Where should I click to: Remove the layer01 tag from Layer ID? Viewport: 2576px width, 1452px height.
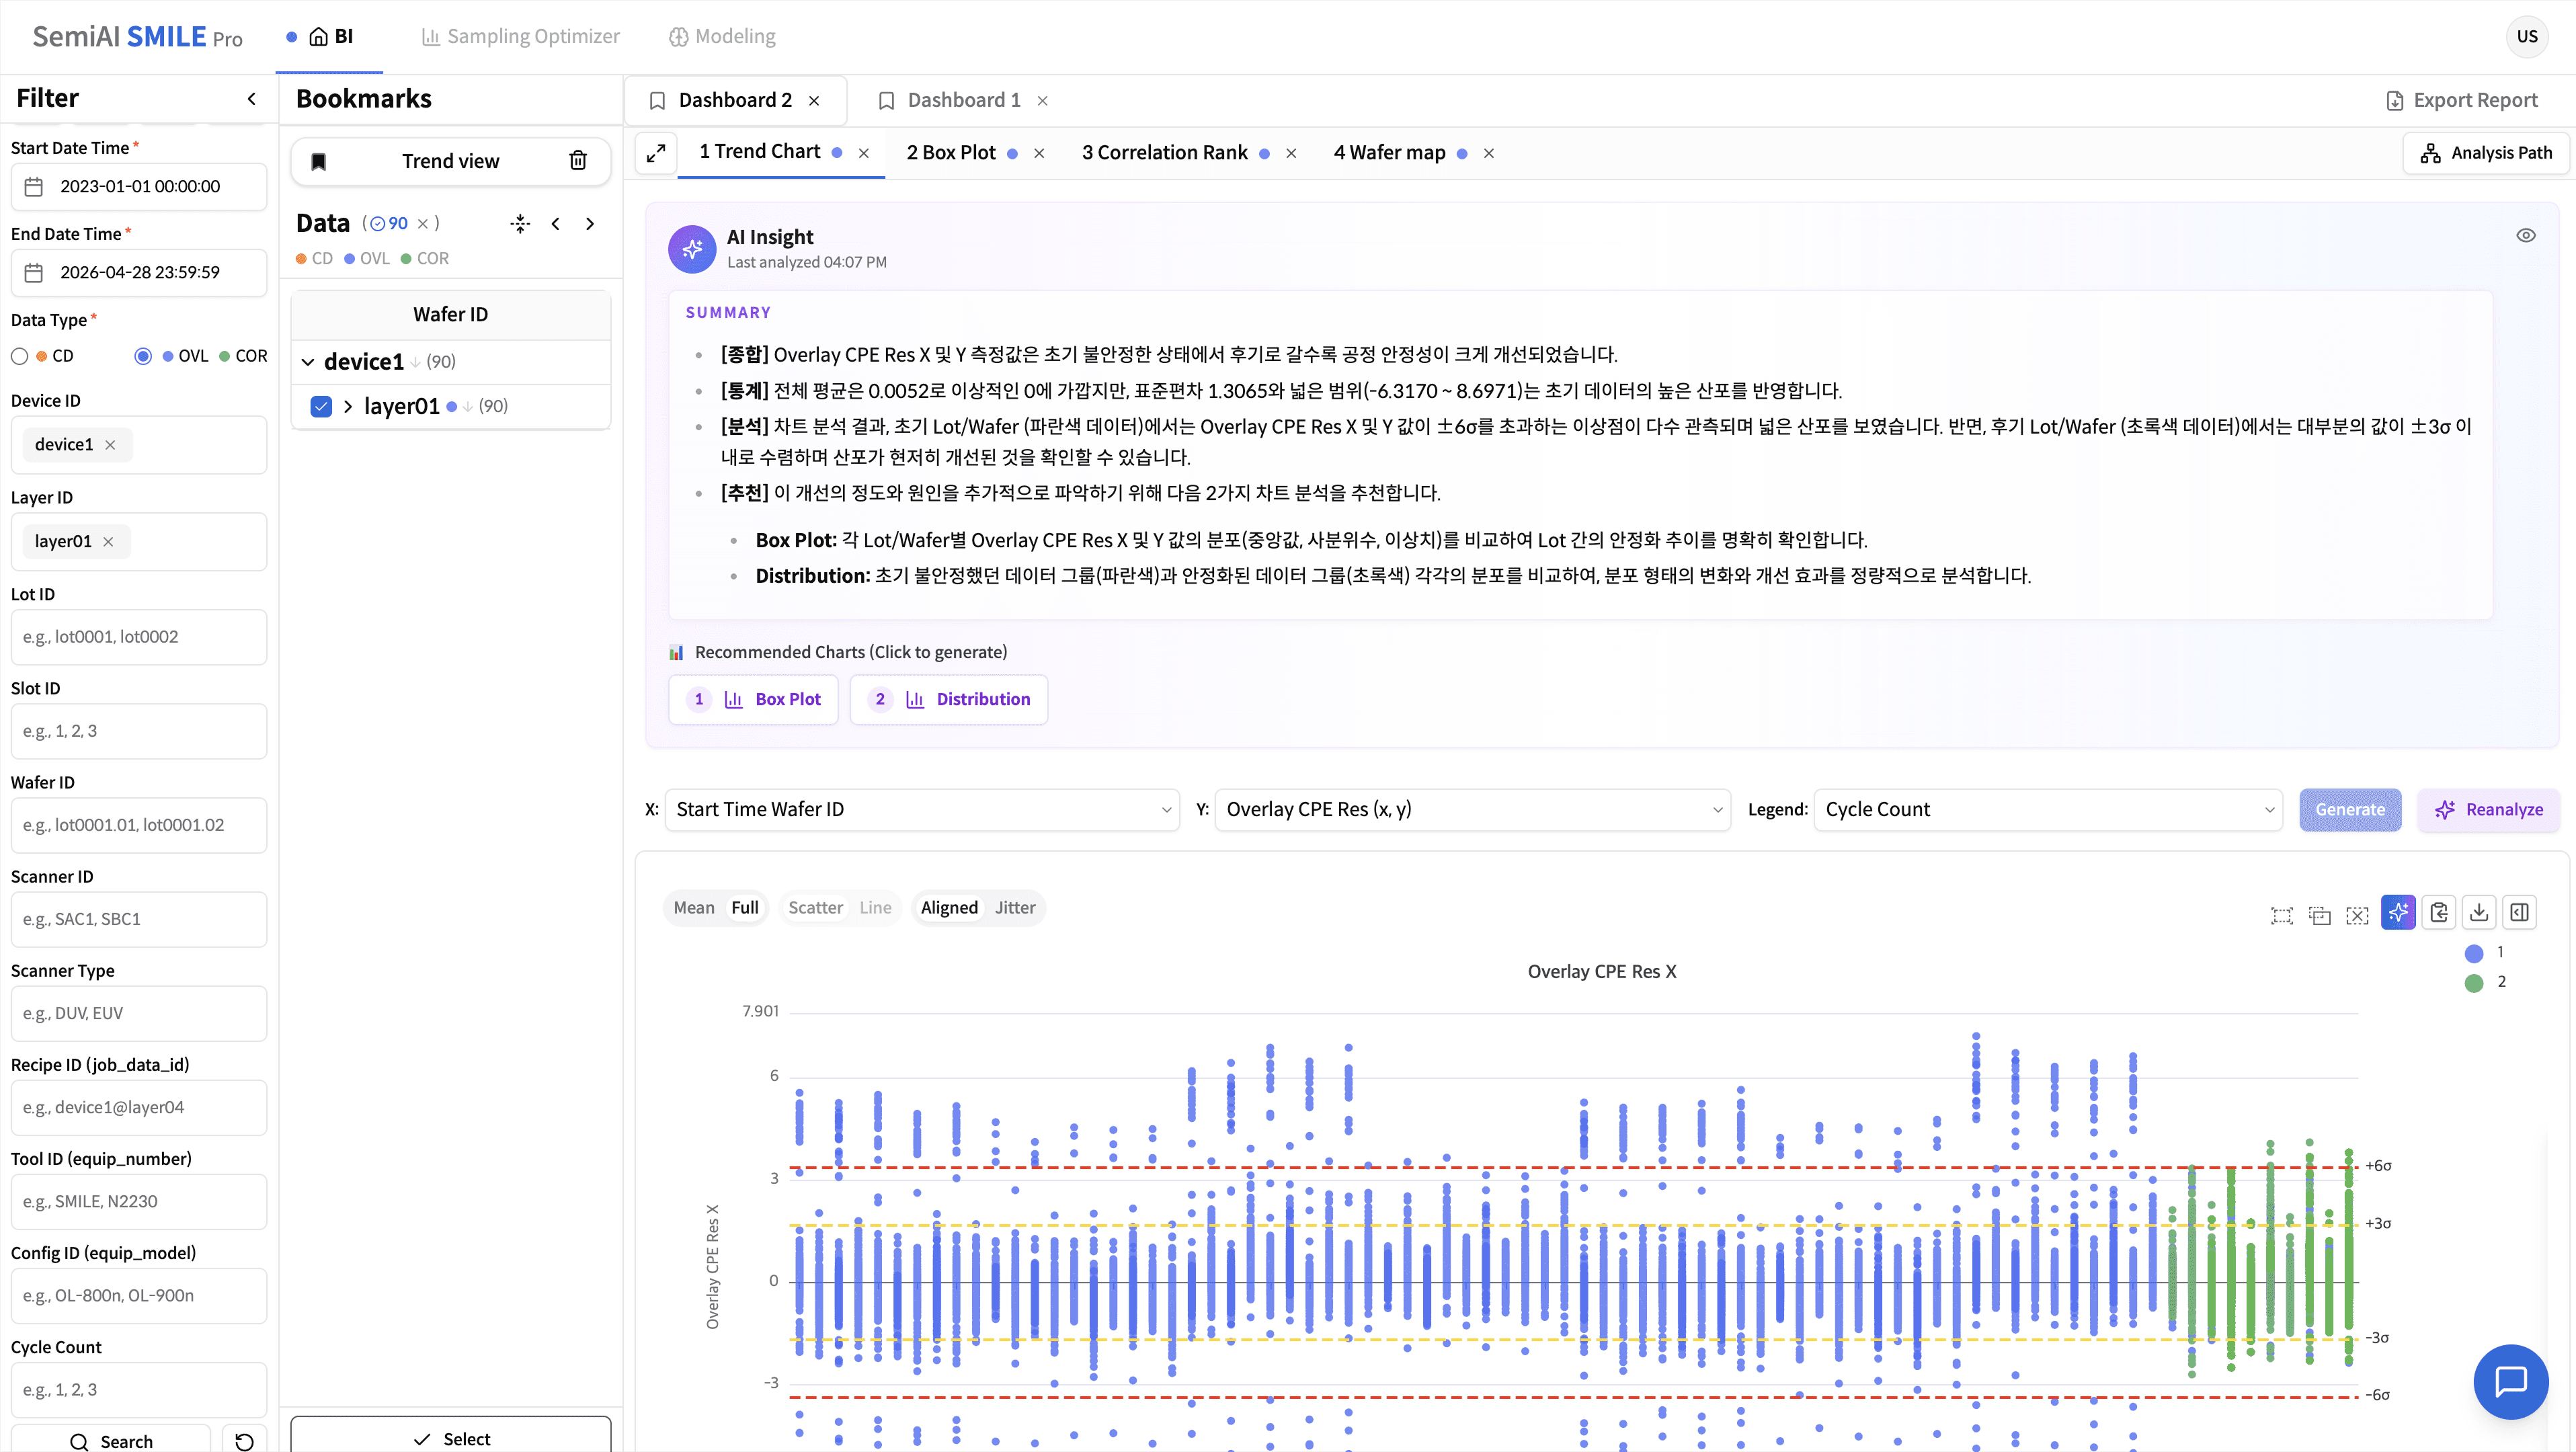(x=108, y=542)
